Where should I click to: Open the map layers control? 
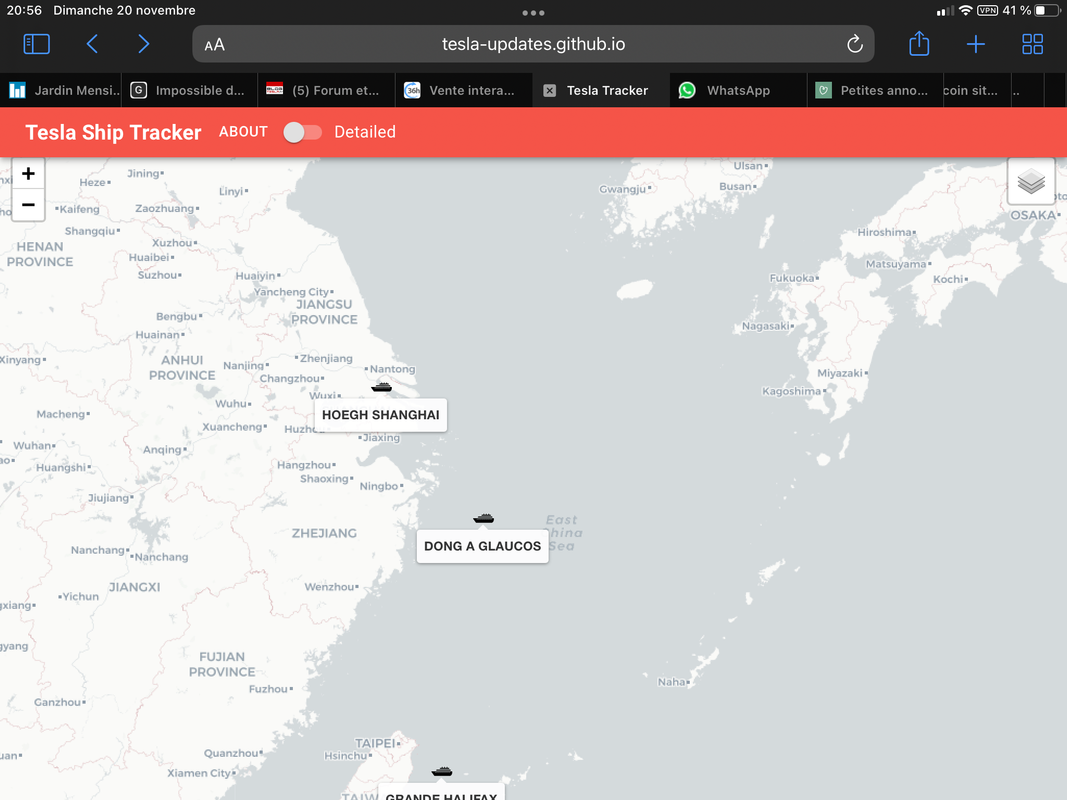1031,182
